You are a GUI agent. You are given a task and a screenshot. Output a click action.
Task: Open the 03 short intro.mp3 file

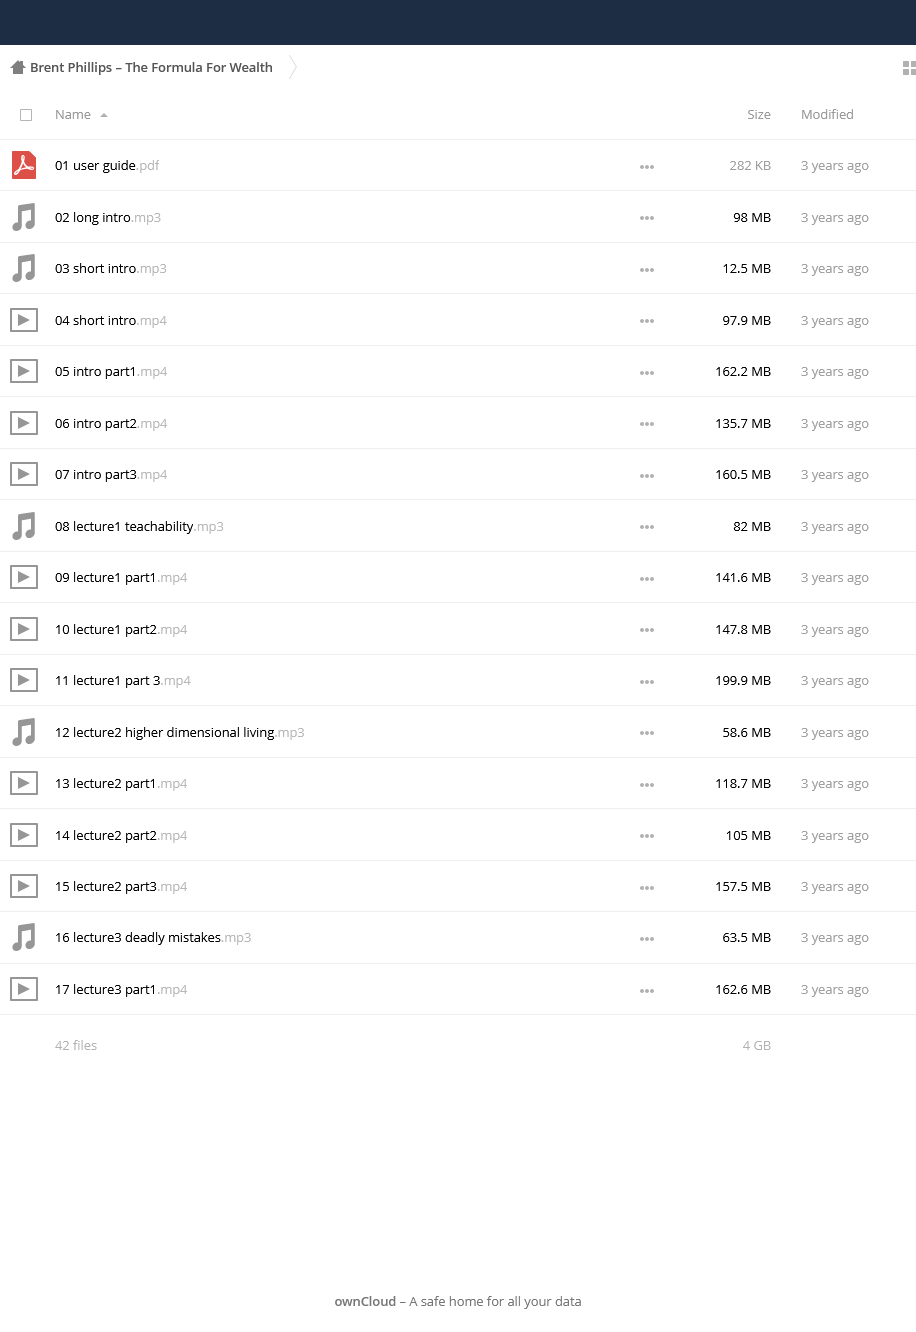111,268
